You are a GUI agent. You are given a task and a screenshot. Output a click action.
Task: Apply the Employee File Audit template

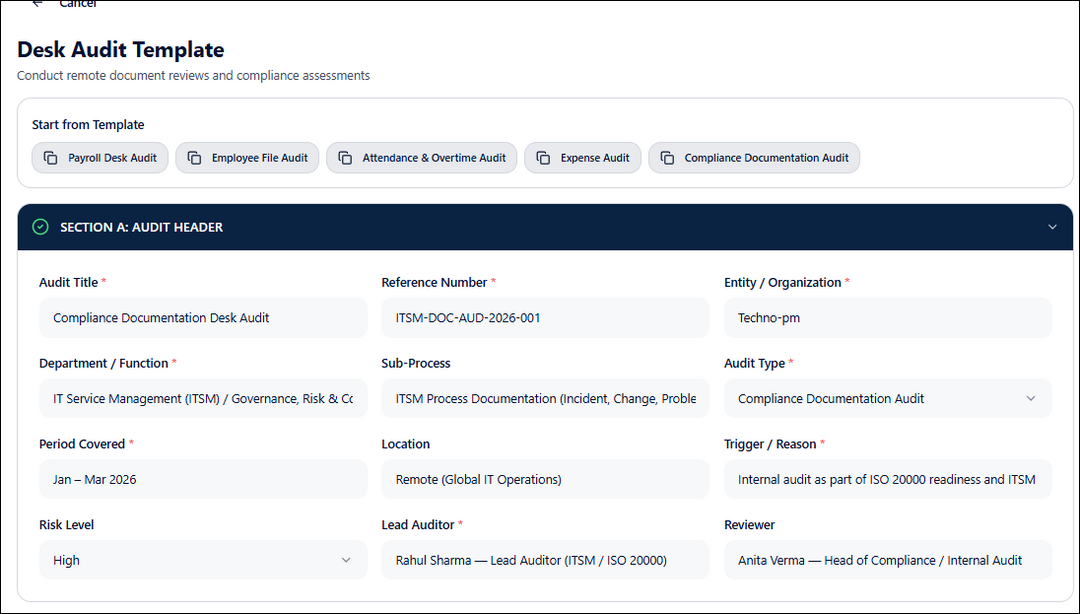247,158
